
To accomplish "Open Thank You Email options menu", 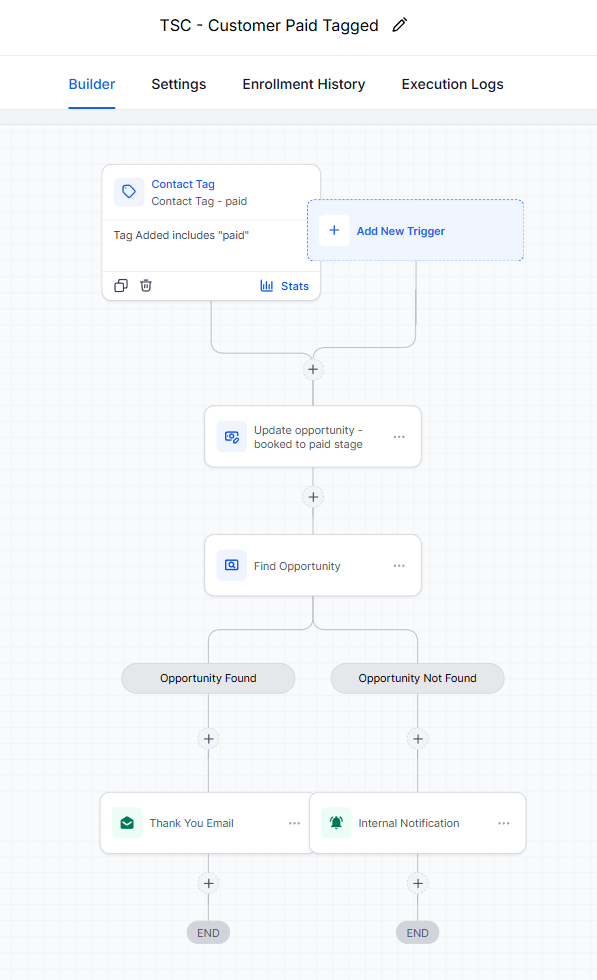I will 294,823.
